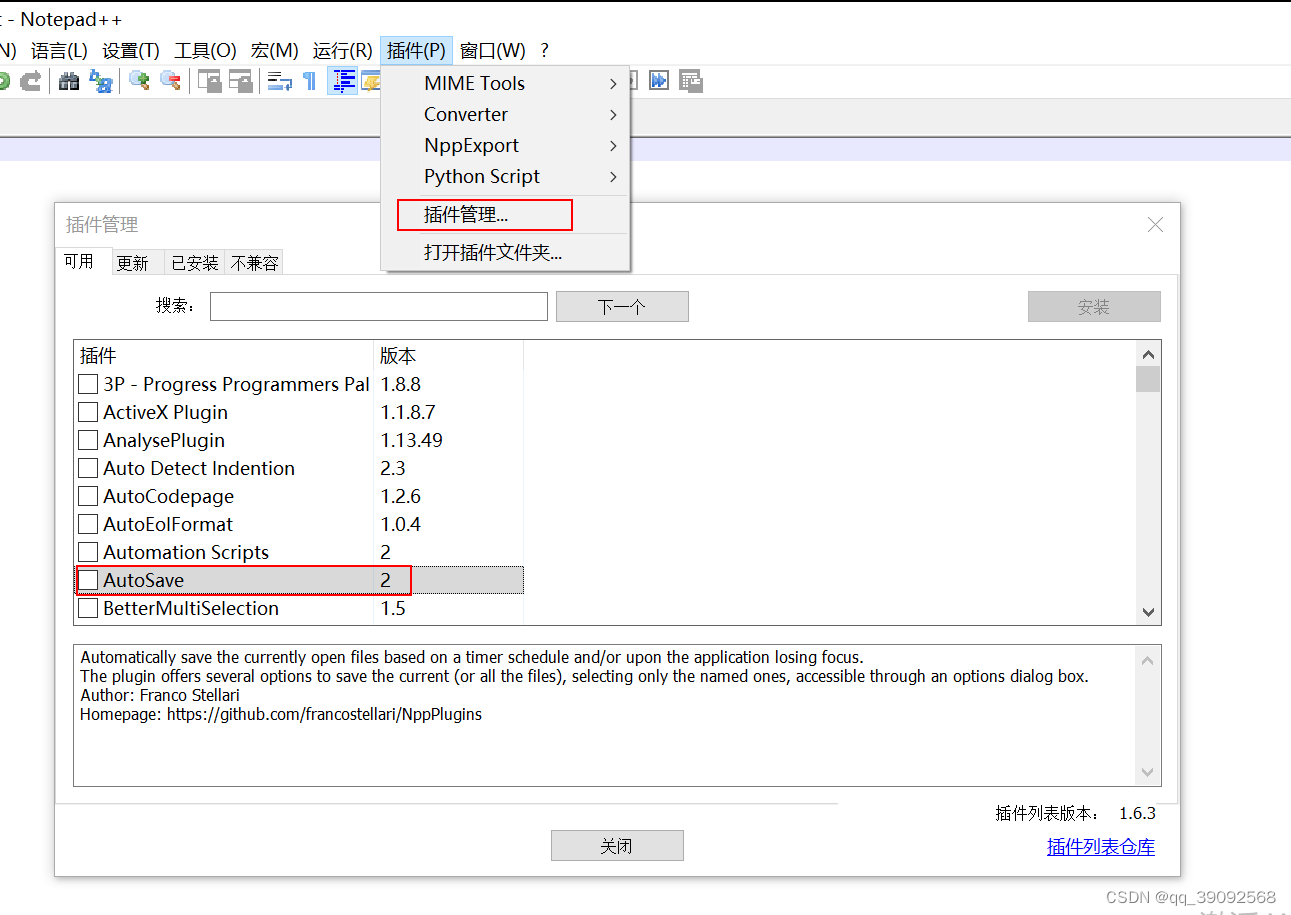
Task: Click the 插件 column header
Action: click(x=223, y=356)
